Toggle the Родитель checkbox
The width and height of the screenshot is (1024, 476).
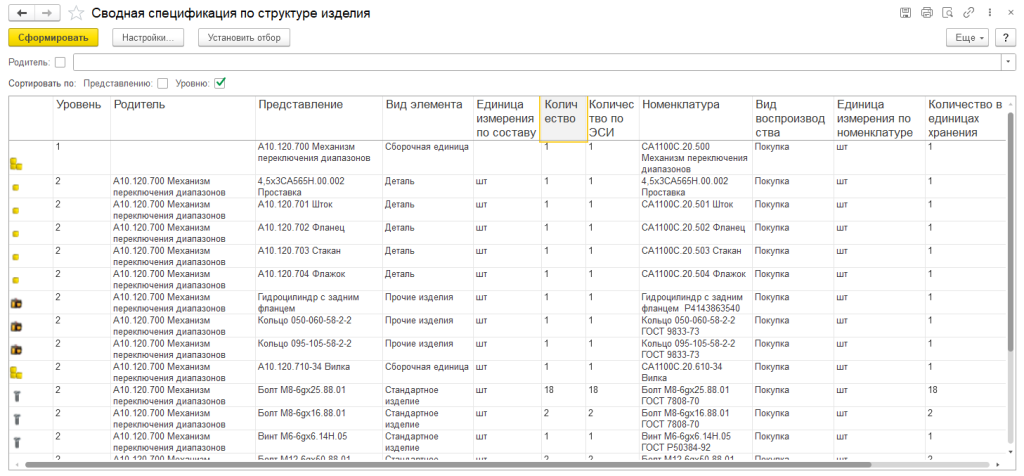point(60,62)
